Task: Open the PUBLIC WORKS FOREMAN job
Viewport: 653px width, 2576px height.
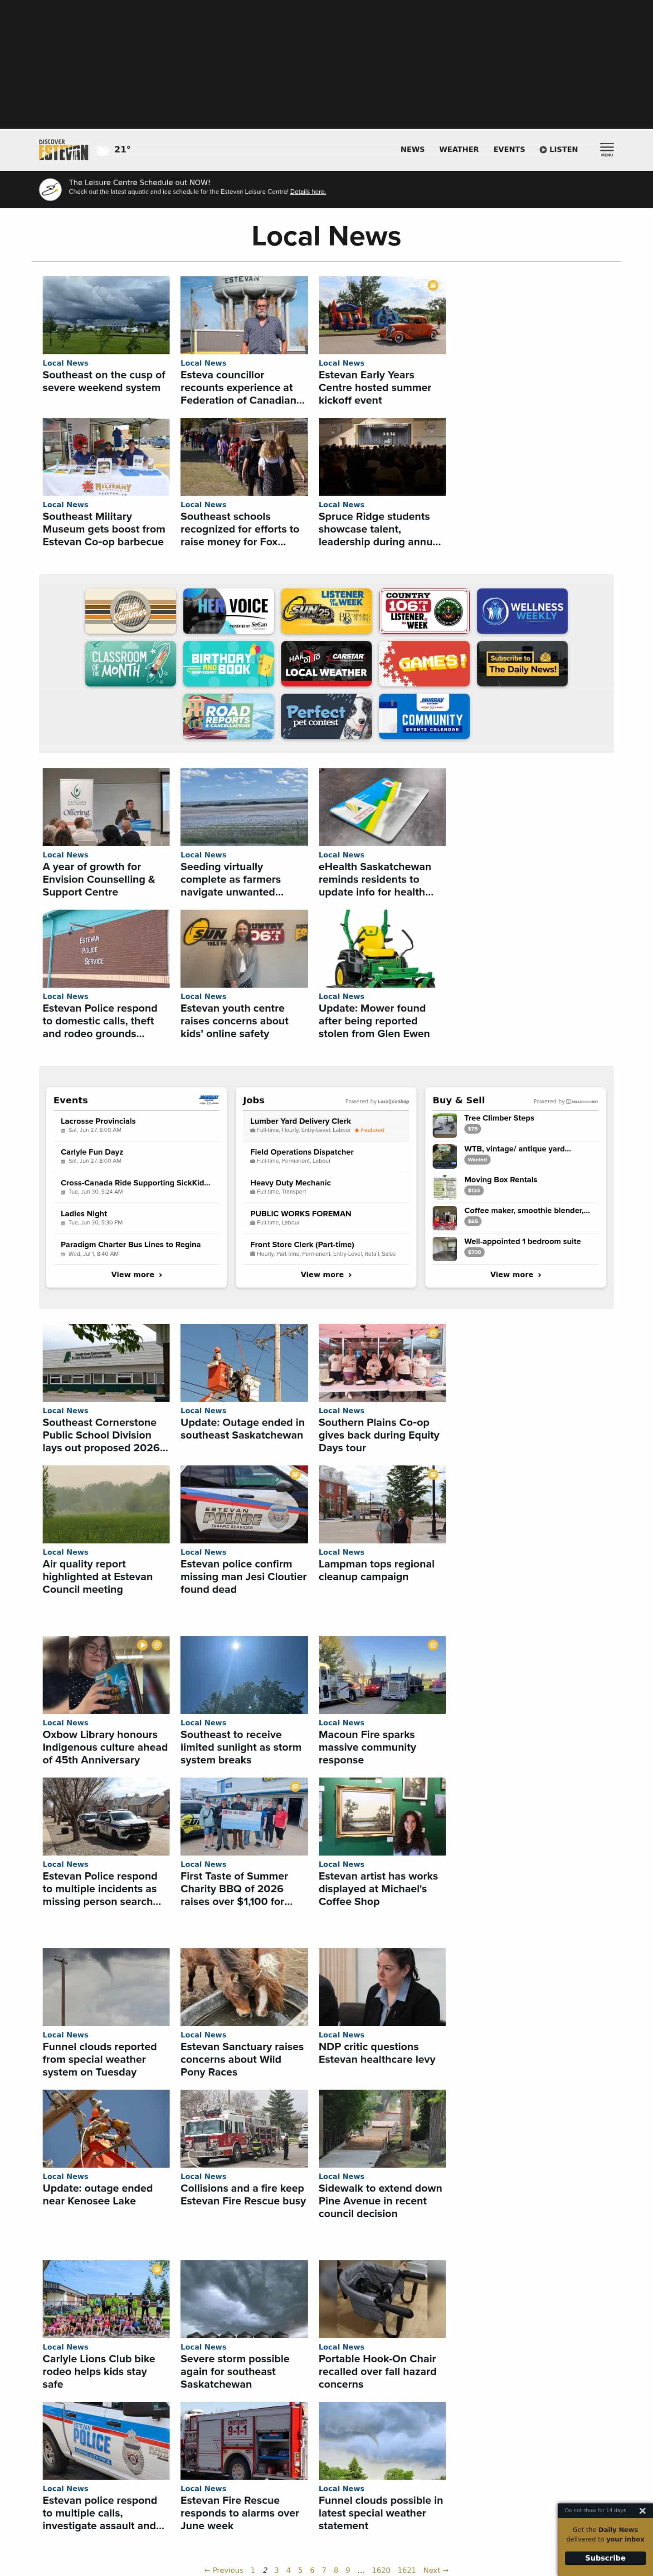Action: pos(301,1214)
